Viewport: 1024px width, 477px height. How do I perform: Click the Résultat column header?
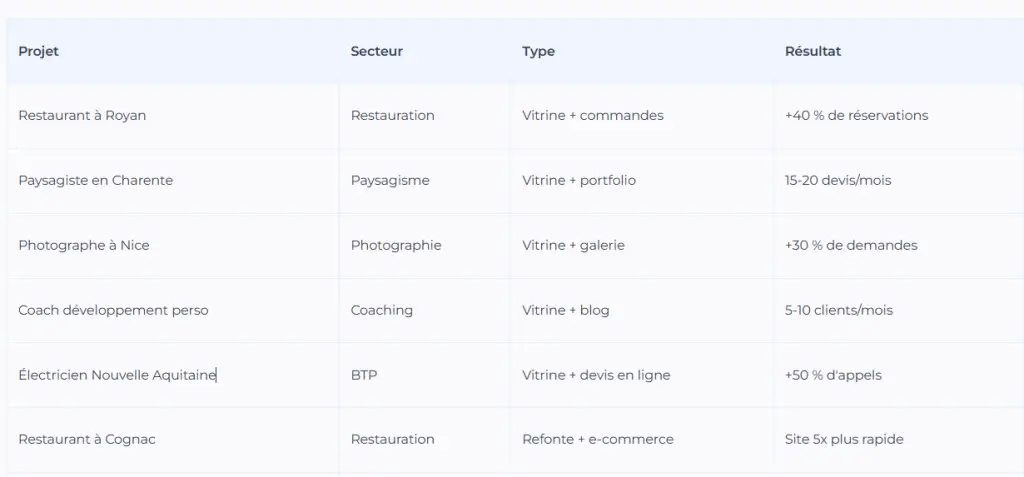click(812, 51)
